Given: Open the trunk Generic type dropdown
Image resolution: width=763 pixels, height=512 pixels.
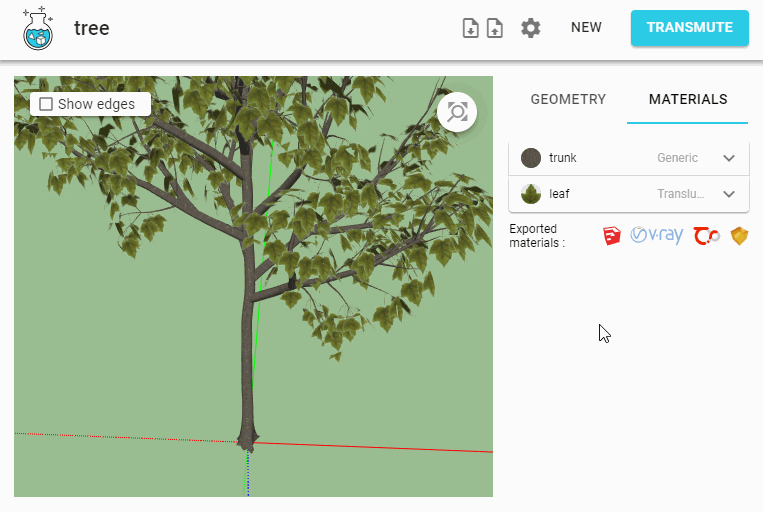Looking at the screenshot, I should point(677,158).
